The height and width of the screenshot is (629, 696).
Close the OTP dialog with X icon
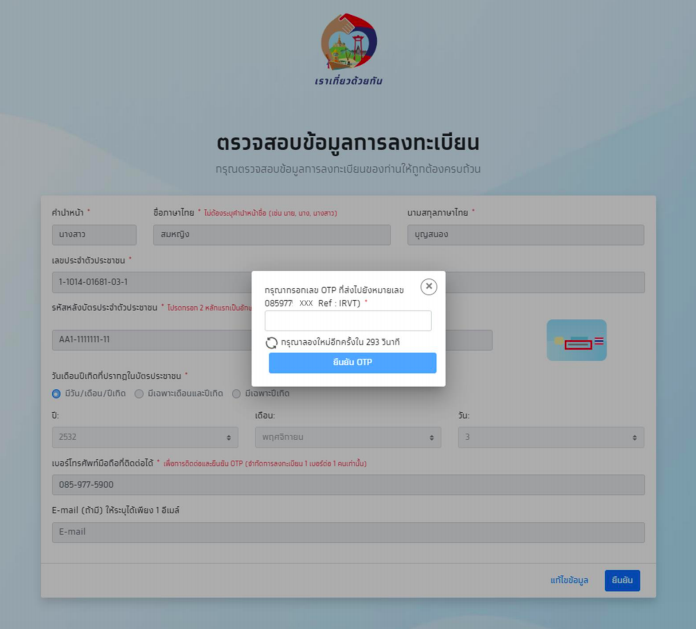coord(428,287)
